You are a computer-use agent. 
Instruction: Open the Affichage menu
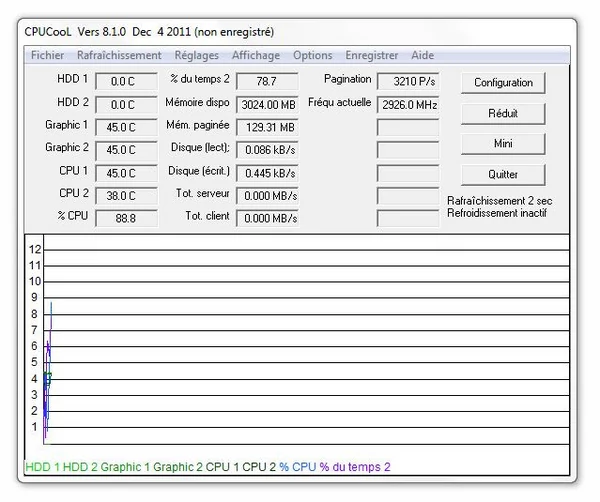point(256,55)
